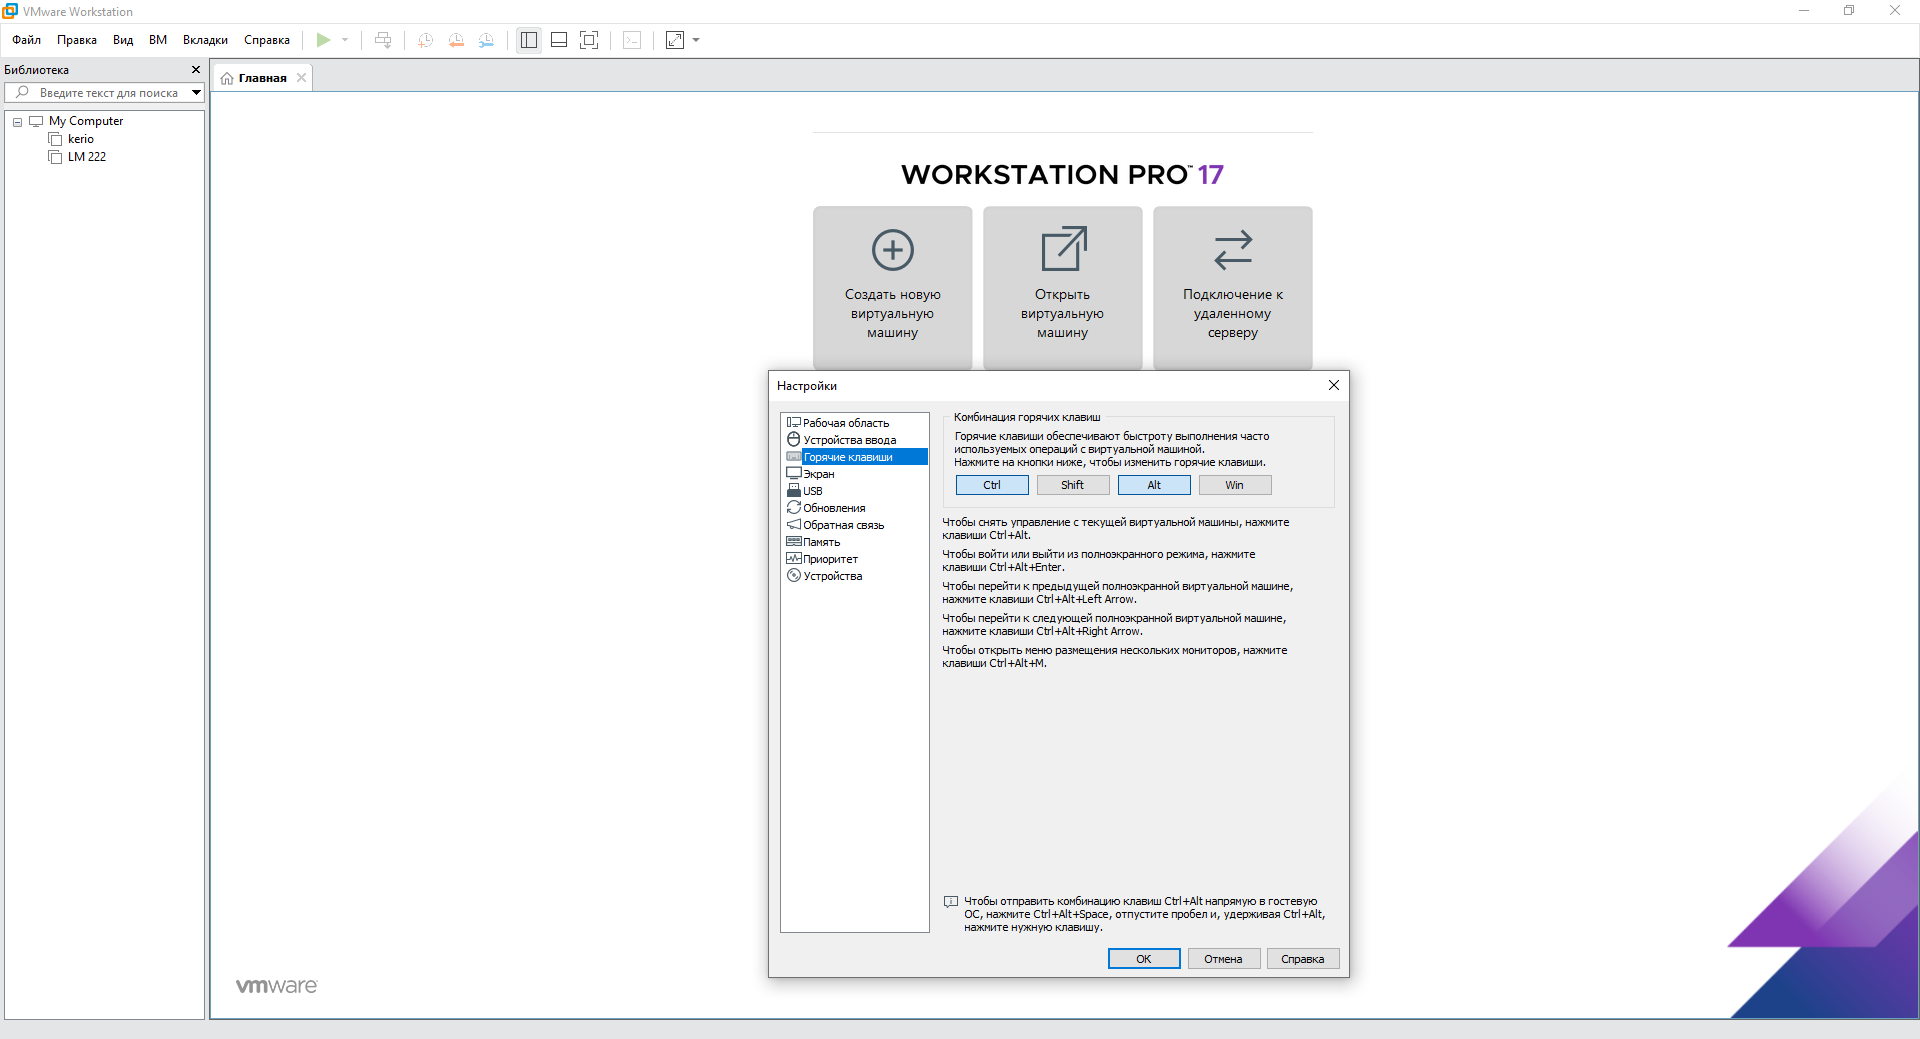Screen dimensions: 1920x1039
Task: Toggle the Shift hotkey button
Action: click(1073, 485)
